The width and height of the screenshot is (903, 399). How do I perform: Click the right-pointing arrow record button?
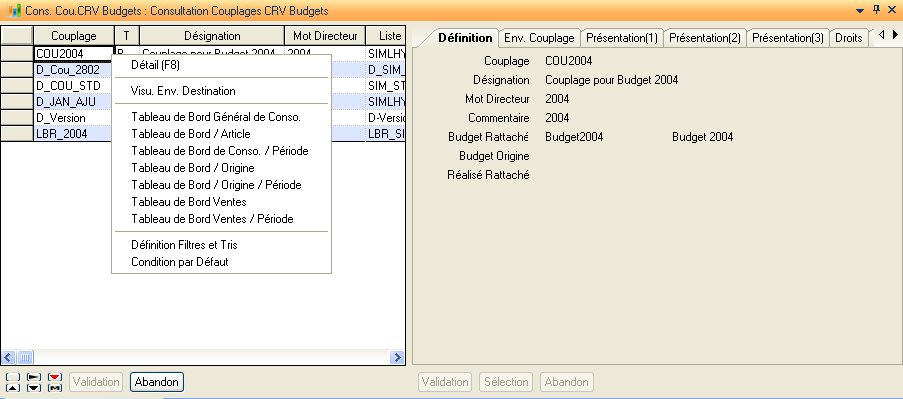[35, 377]
